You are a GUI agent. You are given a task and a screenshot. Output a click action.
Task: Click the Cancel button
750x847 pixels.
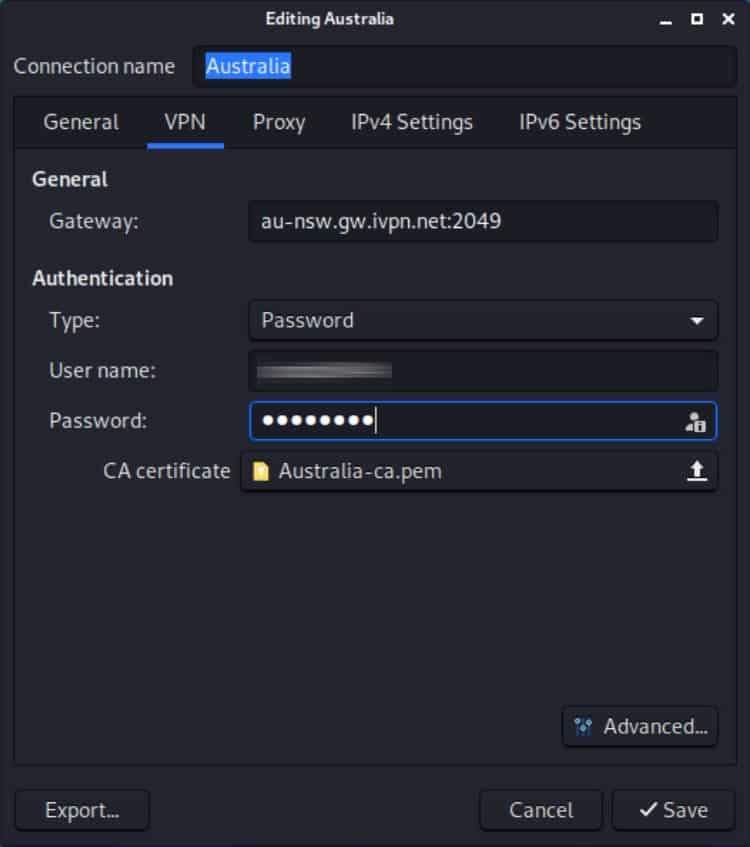(541, 810)
